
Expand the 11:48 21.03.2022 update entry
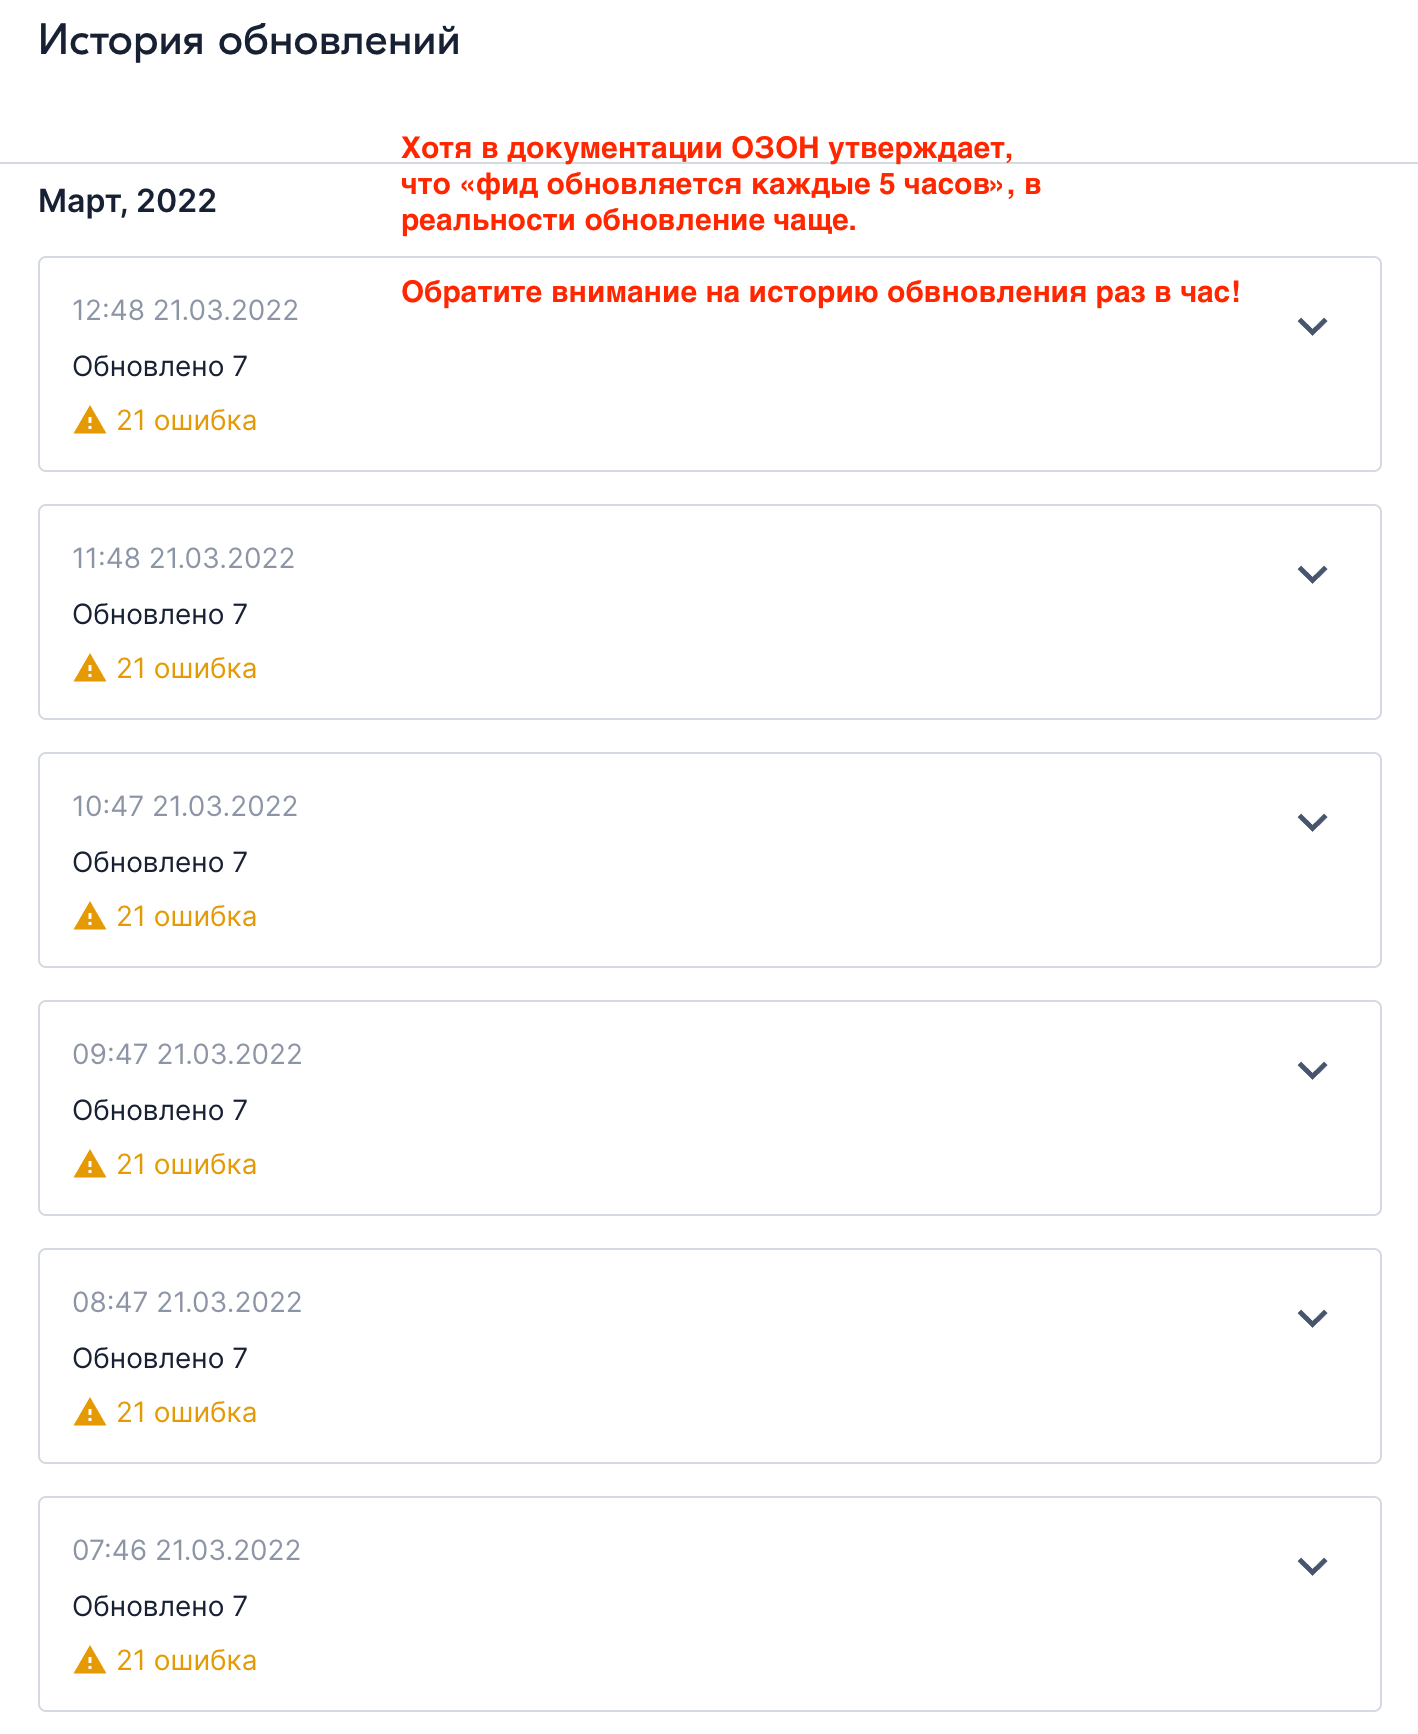click(x=1311, y=574)
